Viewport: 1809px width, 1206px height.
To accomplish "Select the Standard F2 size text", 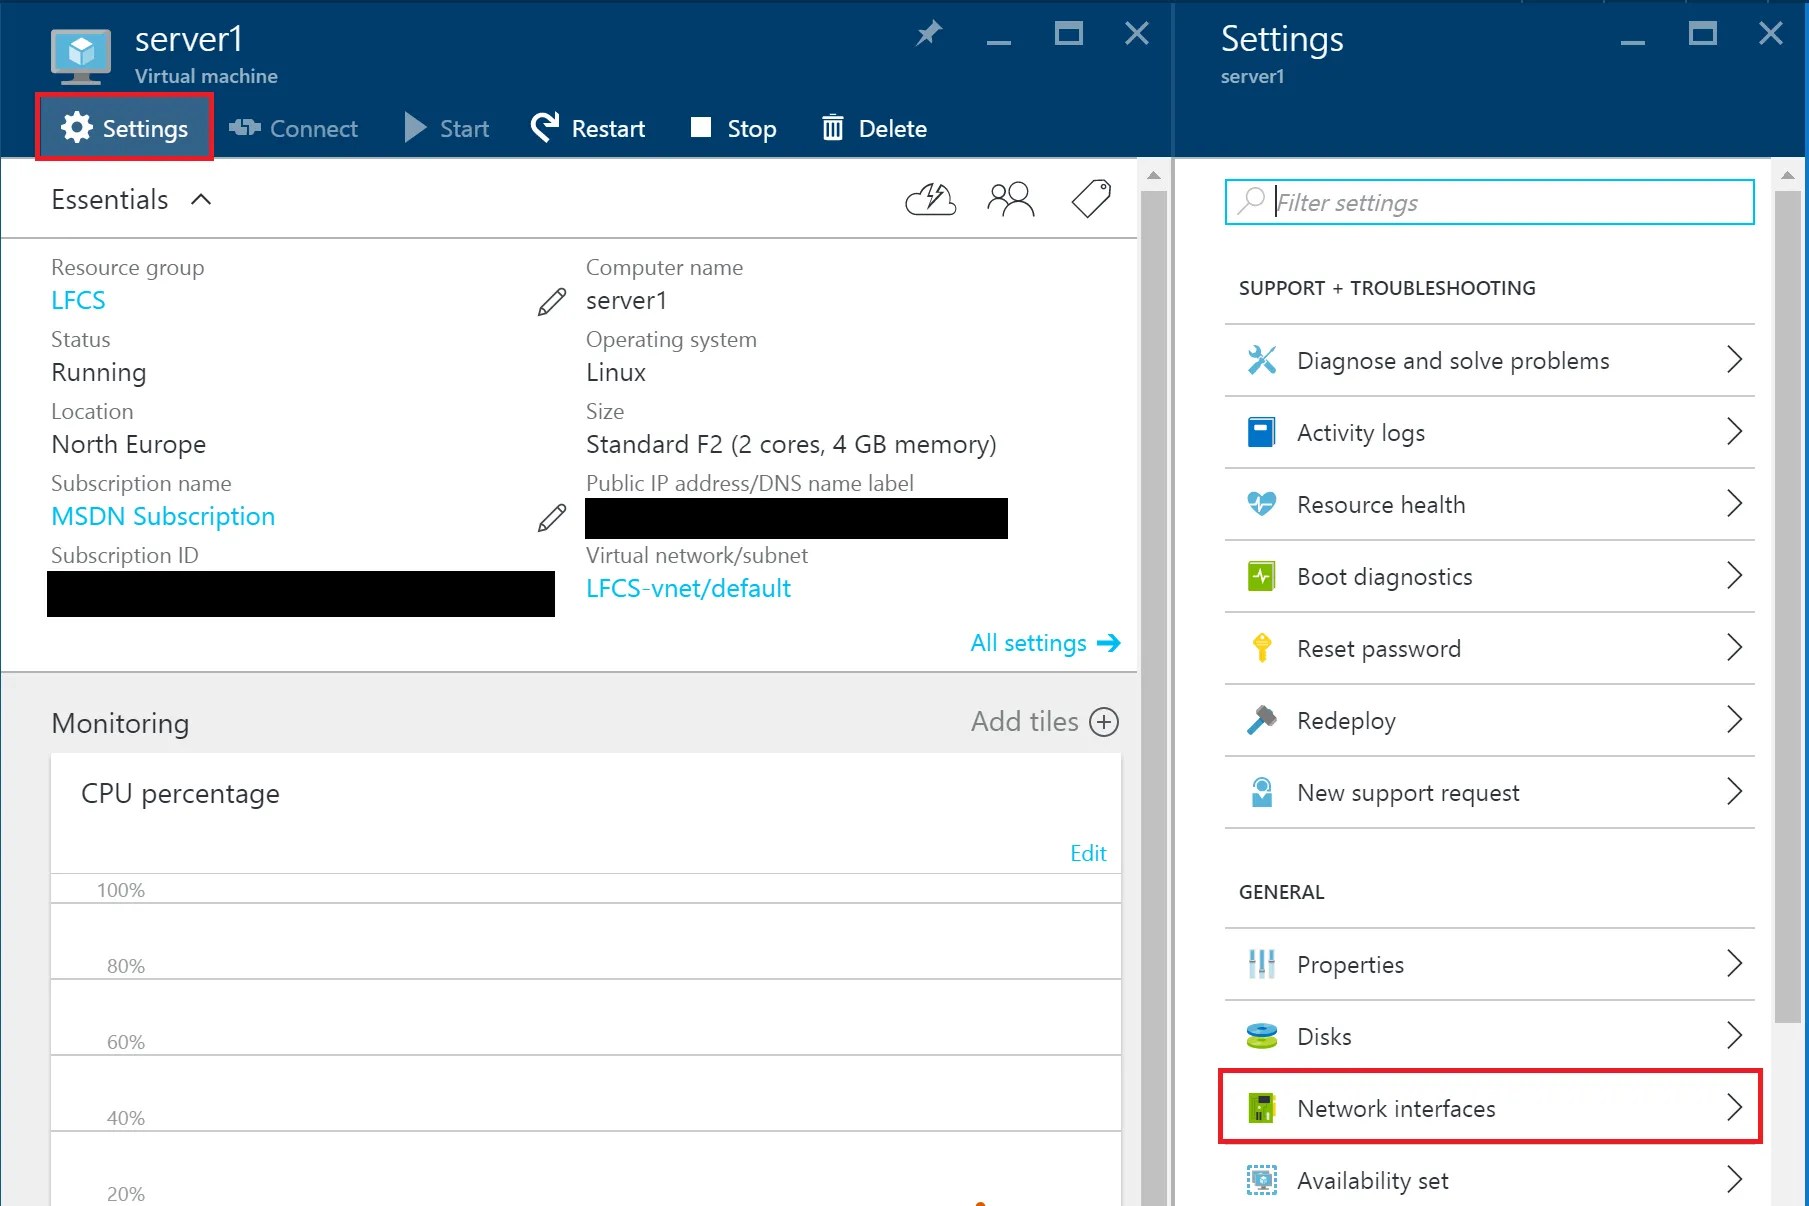I will pyautogui.click(x=791, y=444).
